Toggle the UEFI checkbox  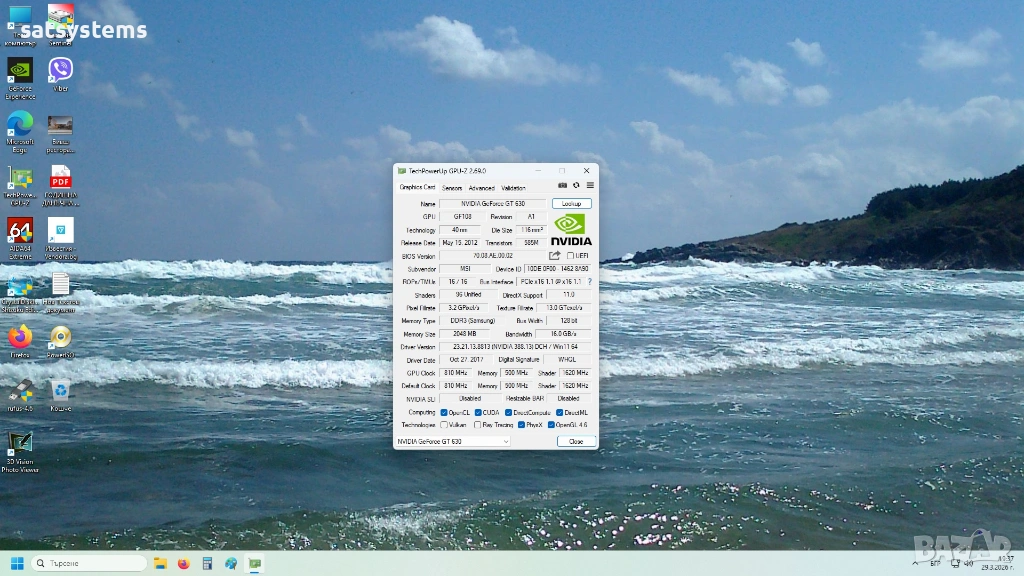[x=570, y=256]
